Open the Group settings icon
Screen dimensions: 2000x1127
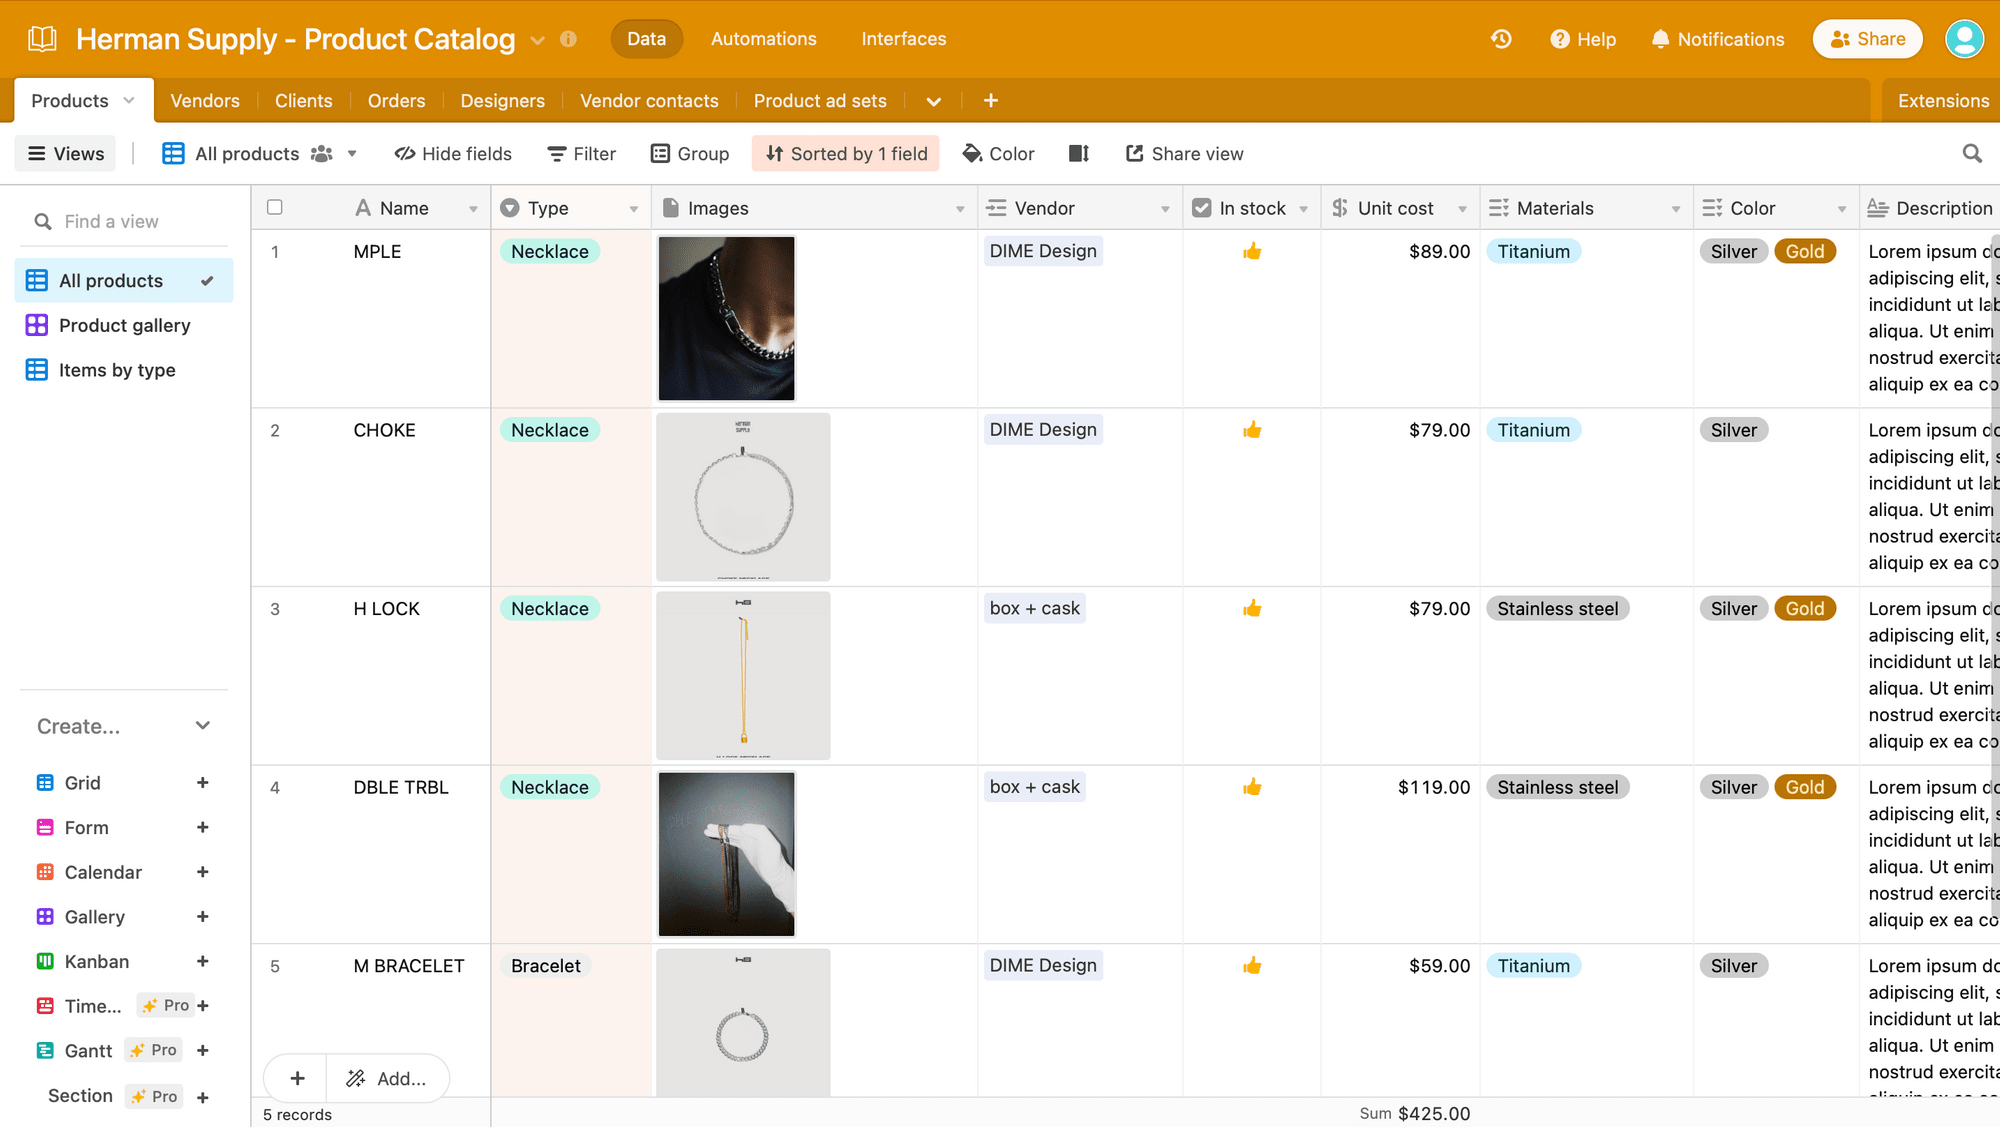point(689,153)
